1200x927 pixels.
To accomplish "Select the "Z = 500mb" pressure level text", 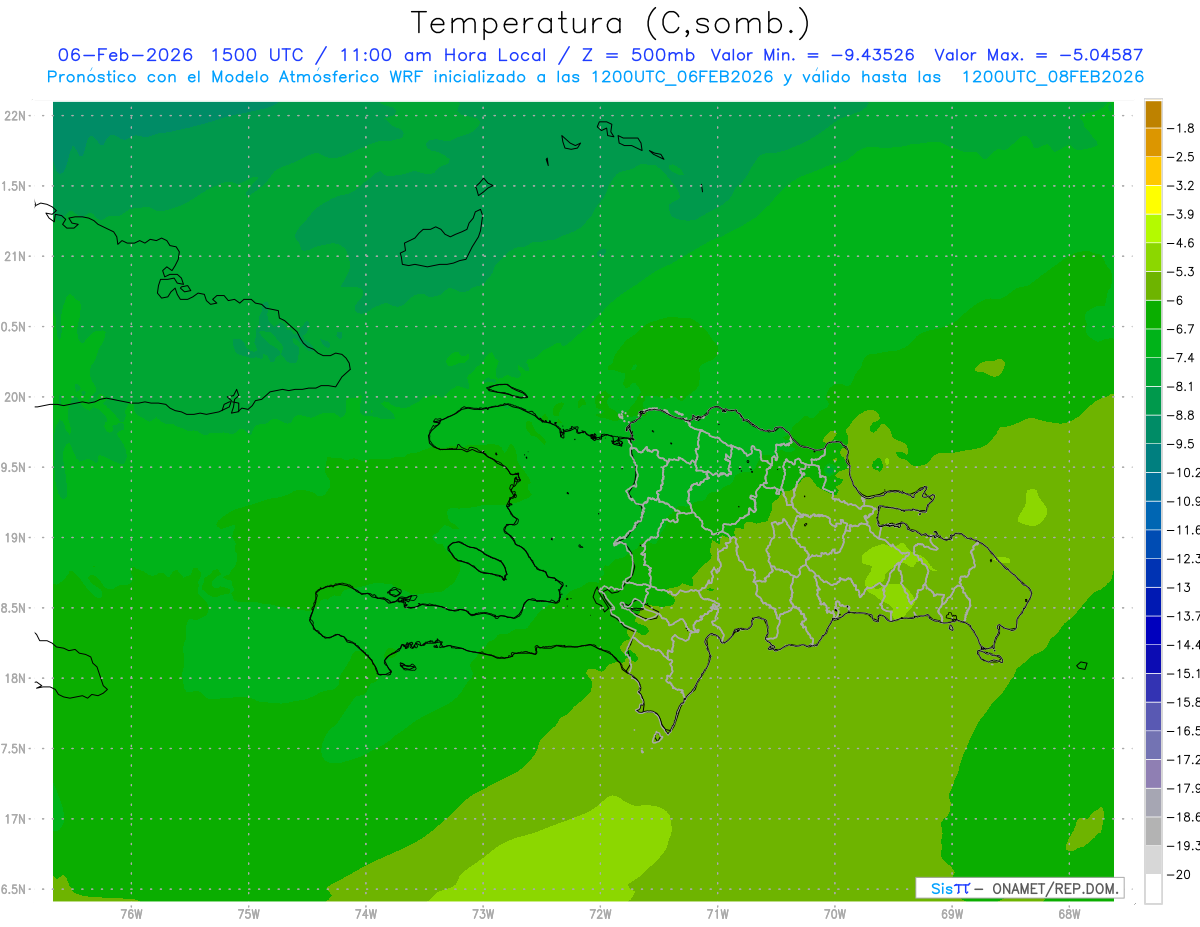I will coord(636,55).
